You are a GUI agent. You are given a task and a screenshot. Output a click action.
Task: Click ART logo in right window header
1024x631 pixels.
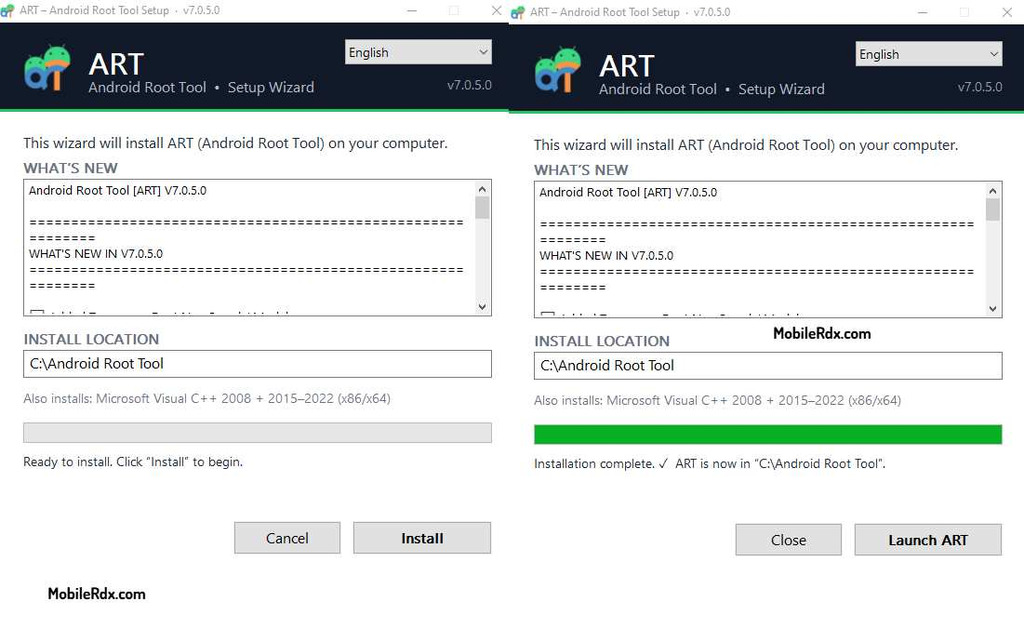(558, 70)
